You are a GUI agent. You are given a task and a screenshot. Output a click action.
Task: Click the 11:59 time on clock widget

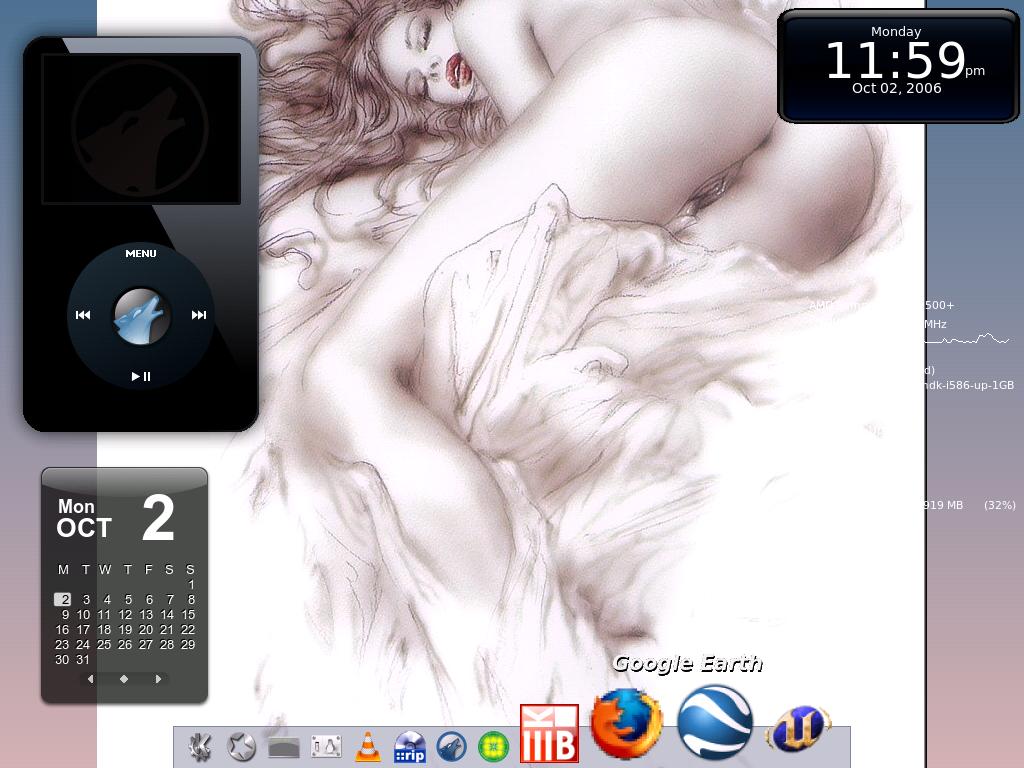click(895, 60)
